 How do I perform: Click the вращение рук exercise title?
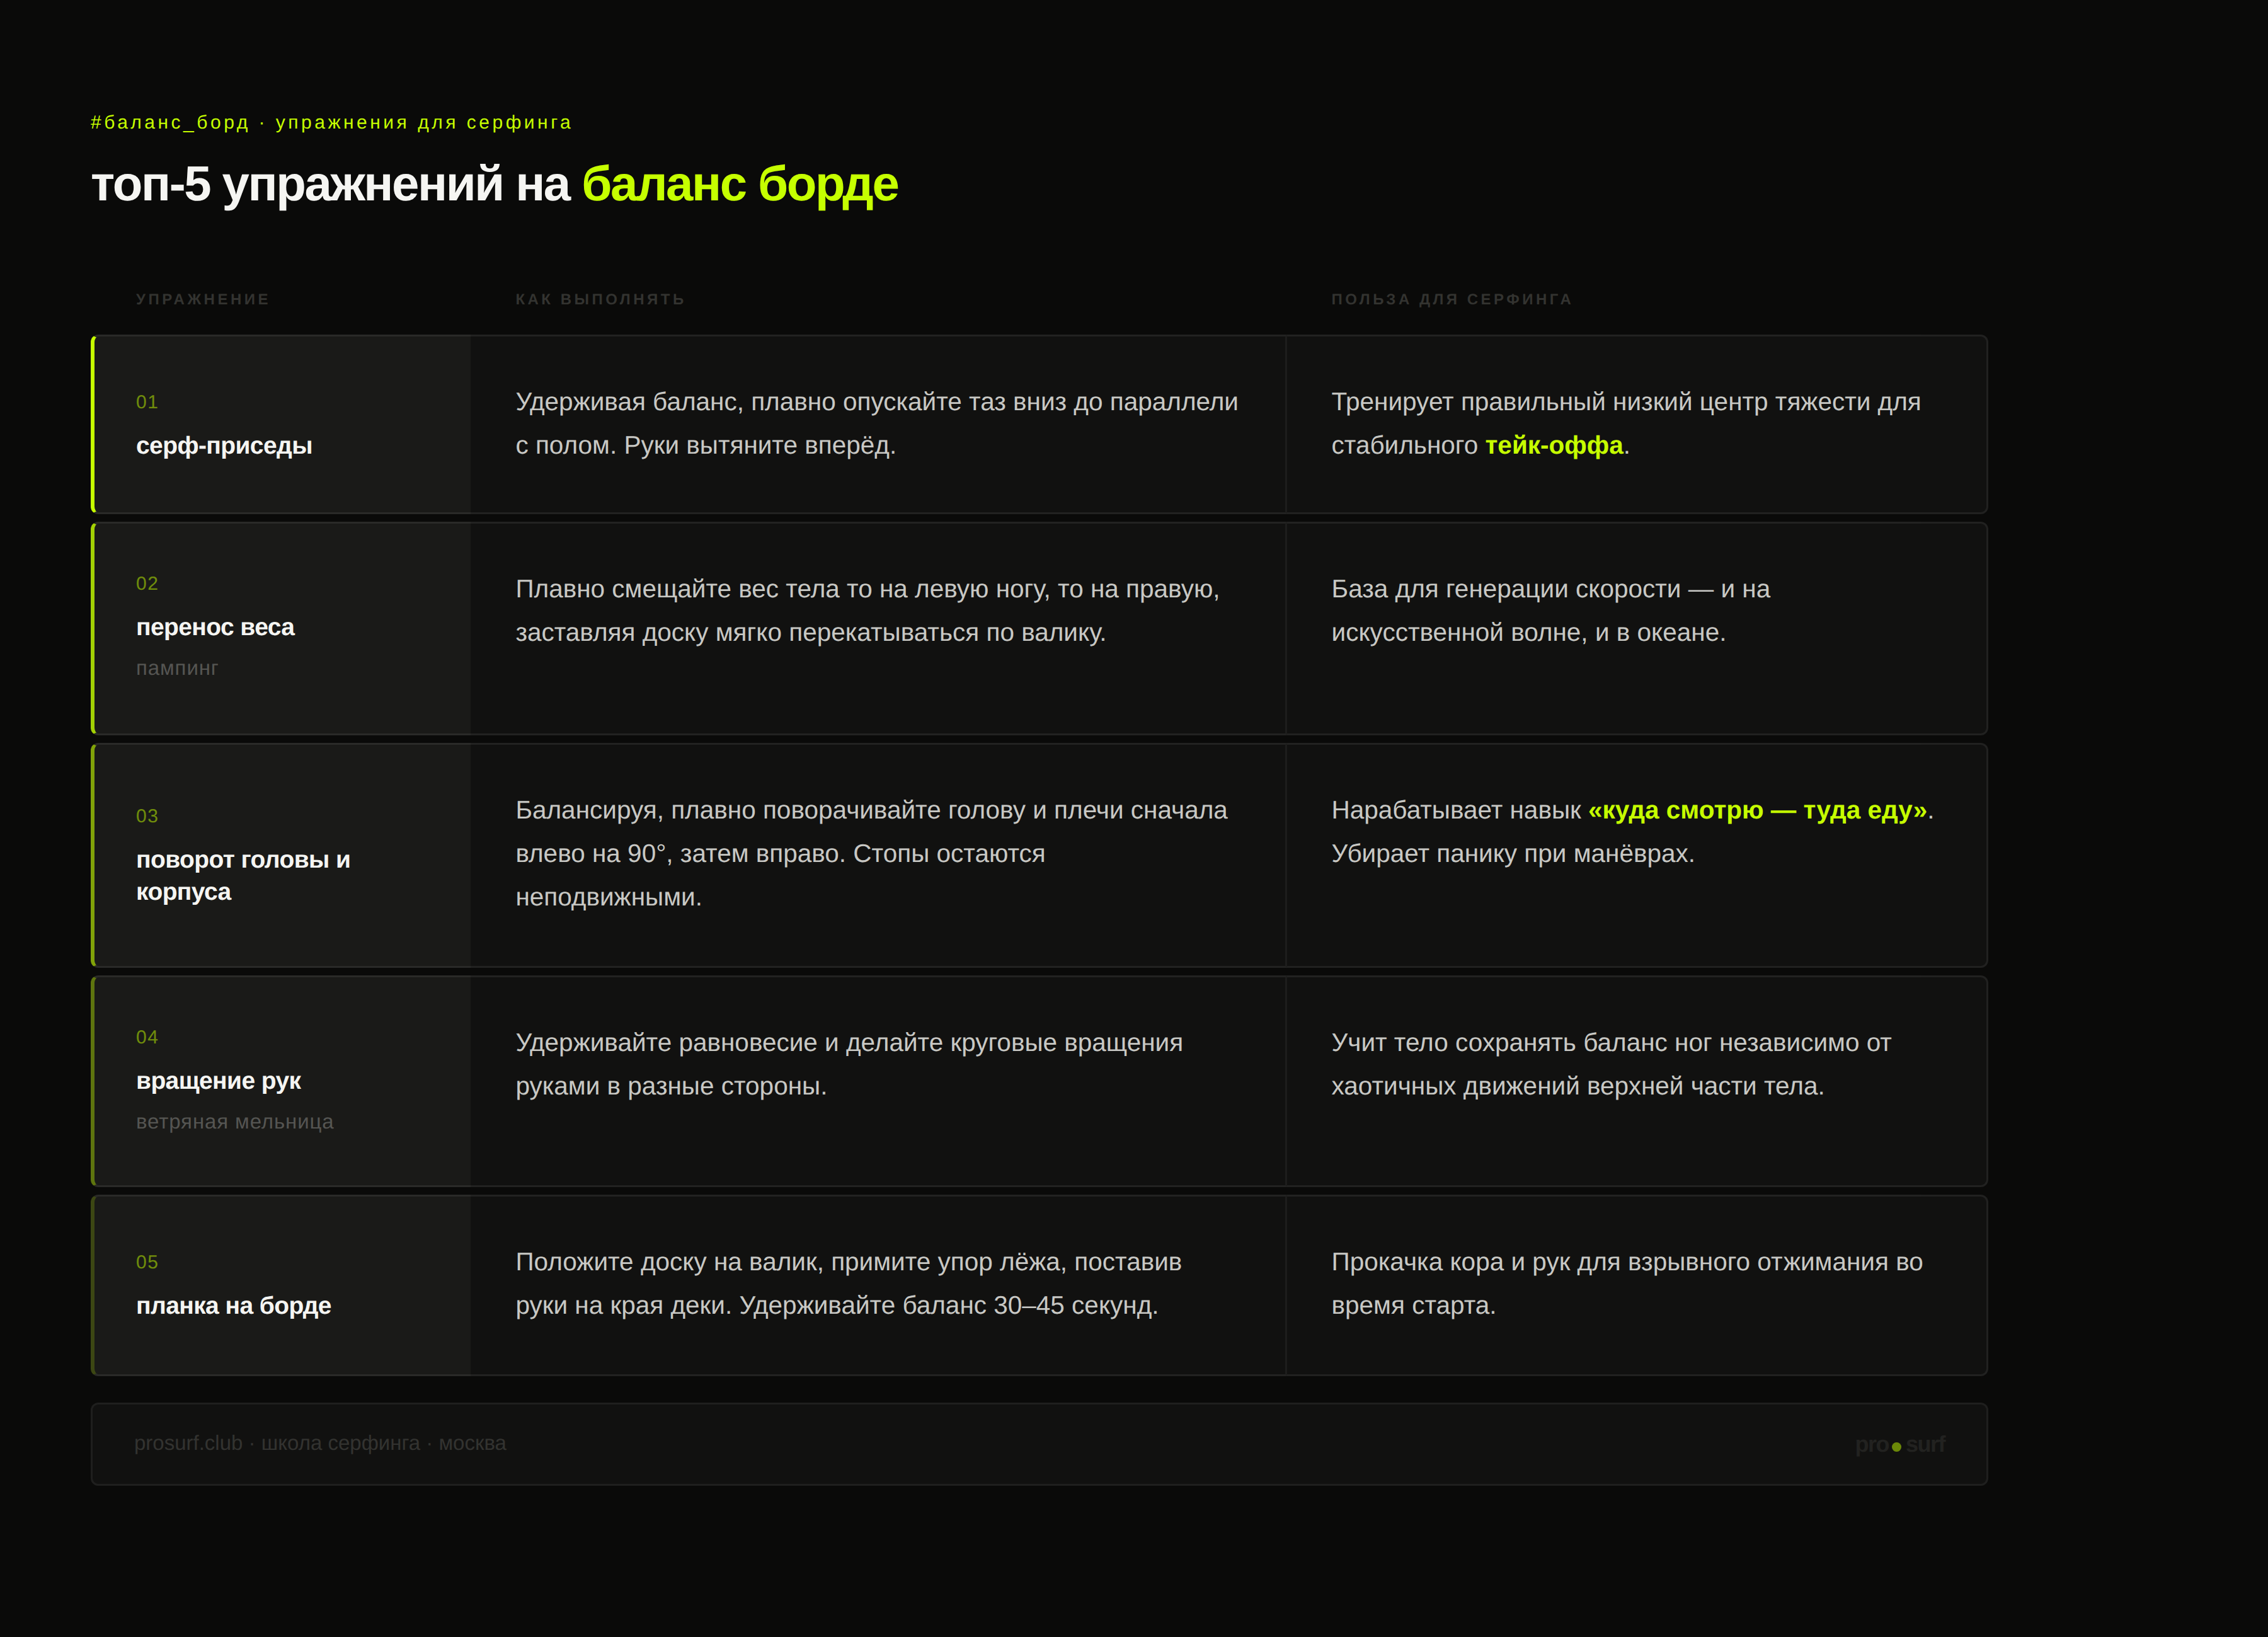pos(218,1081)
